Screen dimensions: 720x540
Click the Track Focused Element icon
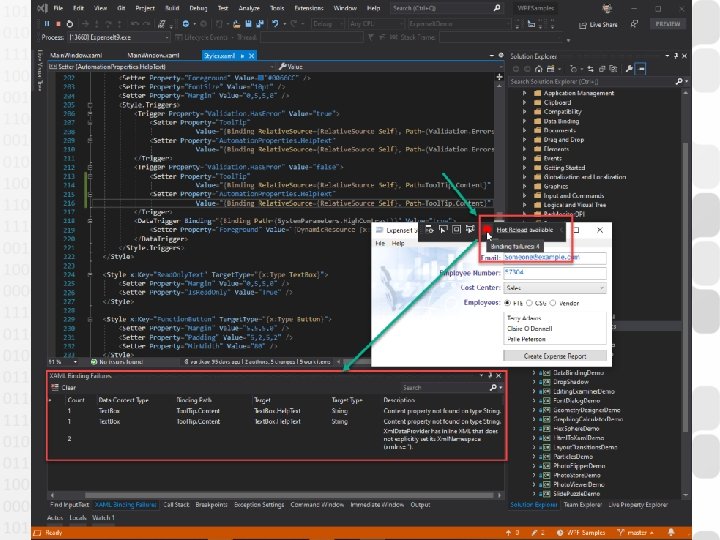470,230
